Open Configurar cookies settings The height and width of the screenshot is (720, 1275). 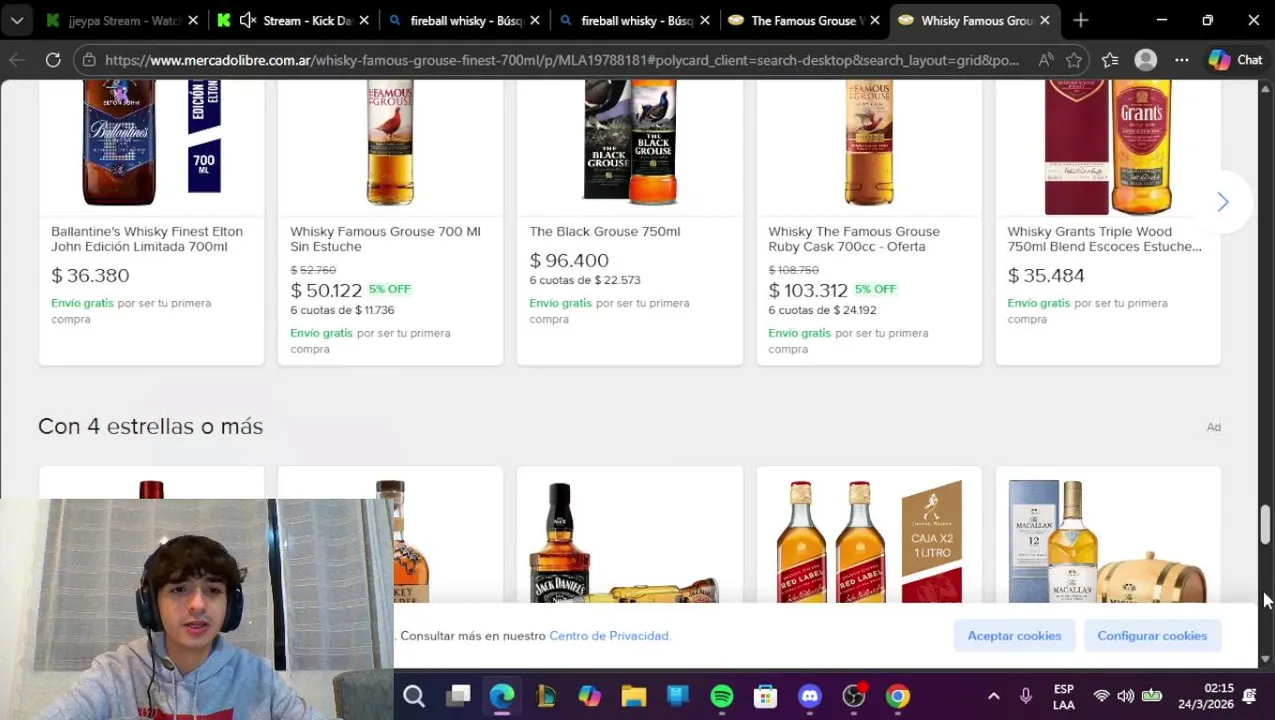point(1152,636)
